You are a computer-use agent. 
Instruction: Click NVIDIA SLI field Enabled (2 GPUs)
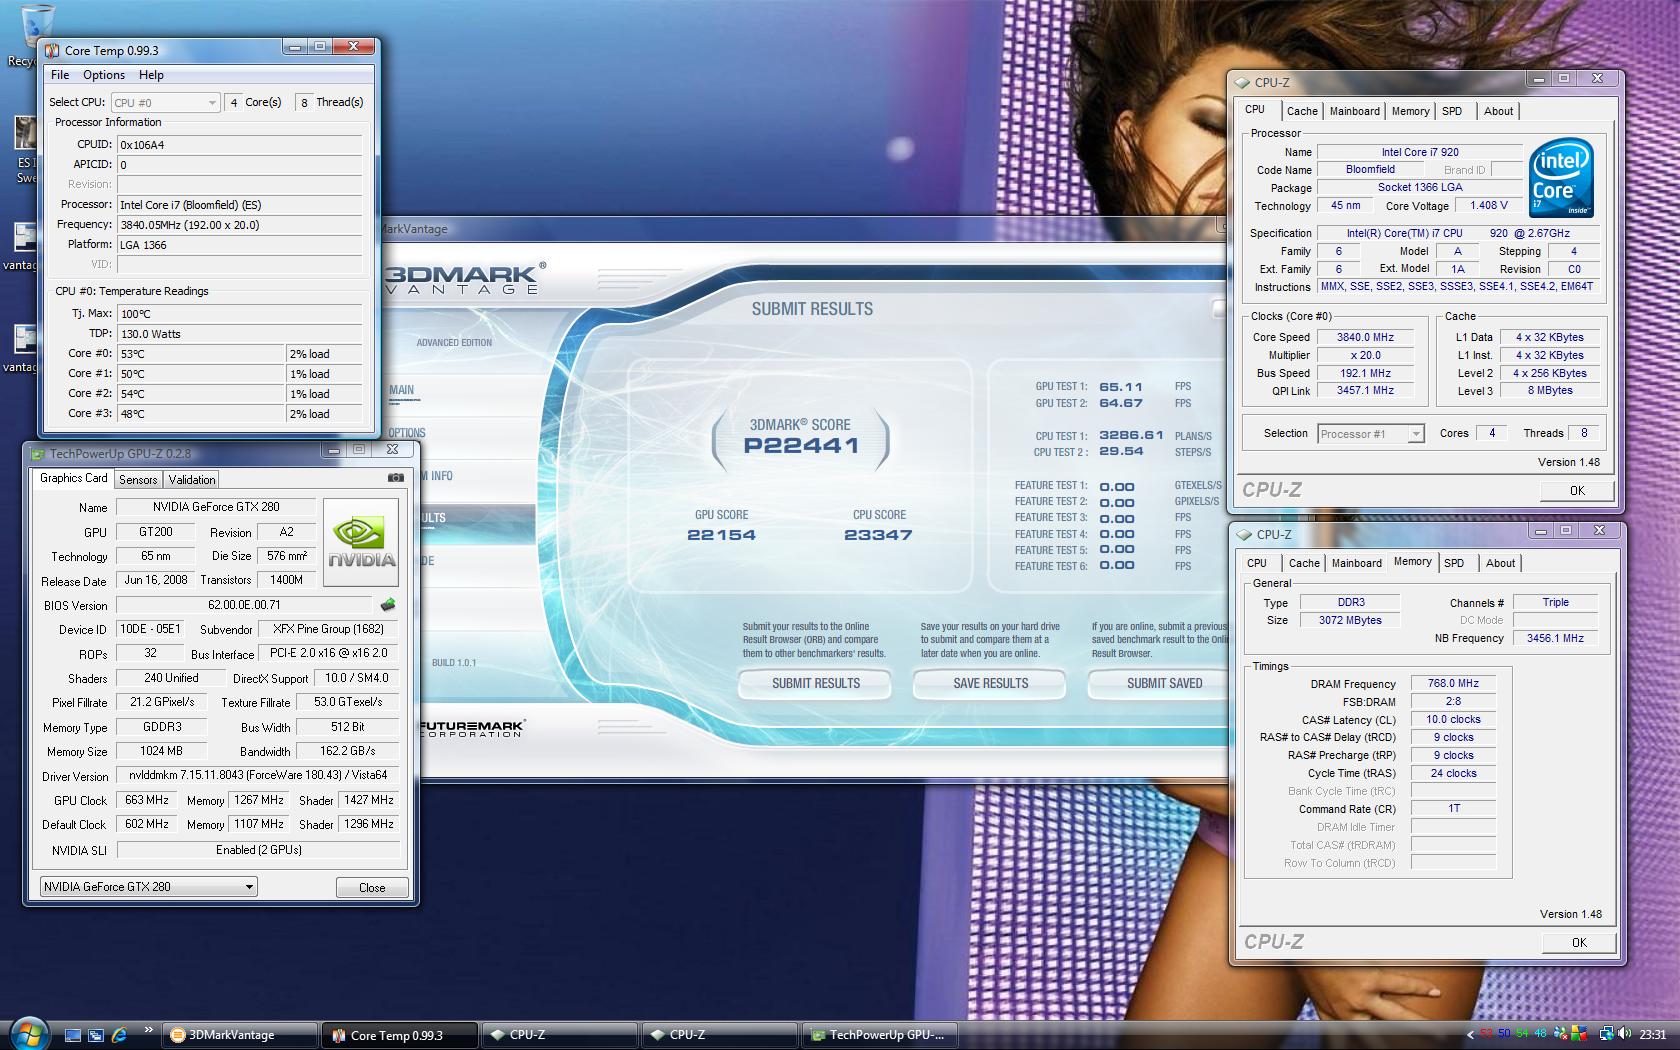coord(258,850)
